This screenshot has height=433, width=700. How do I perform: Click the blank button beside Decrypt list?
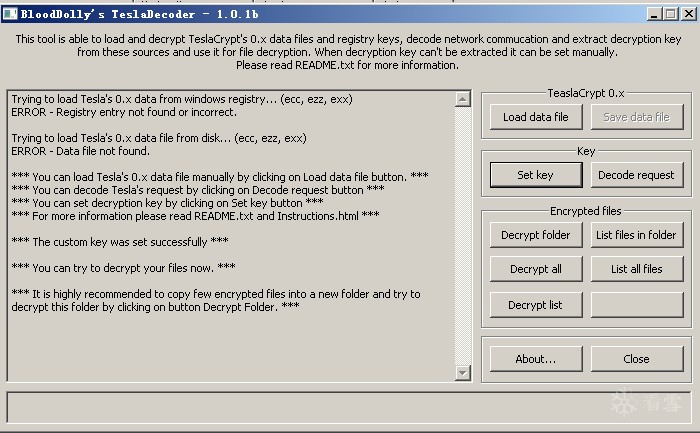click(637, 305)
